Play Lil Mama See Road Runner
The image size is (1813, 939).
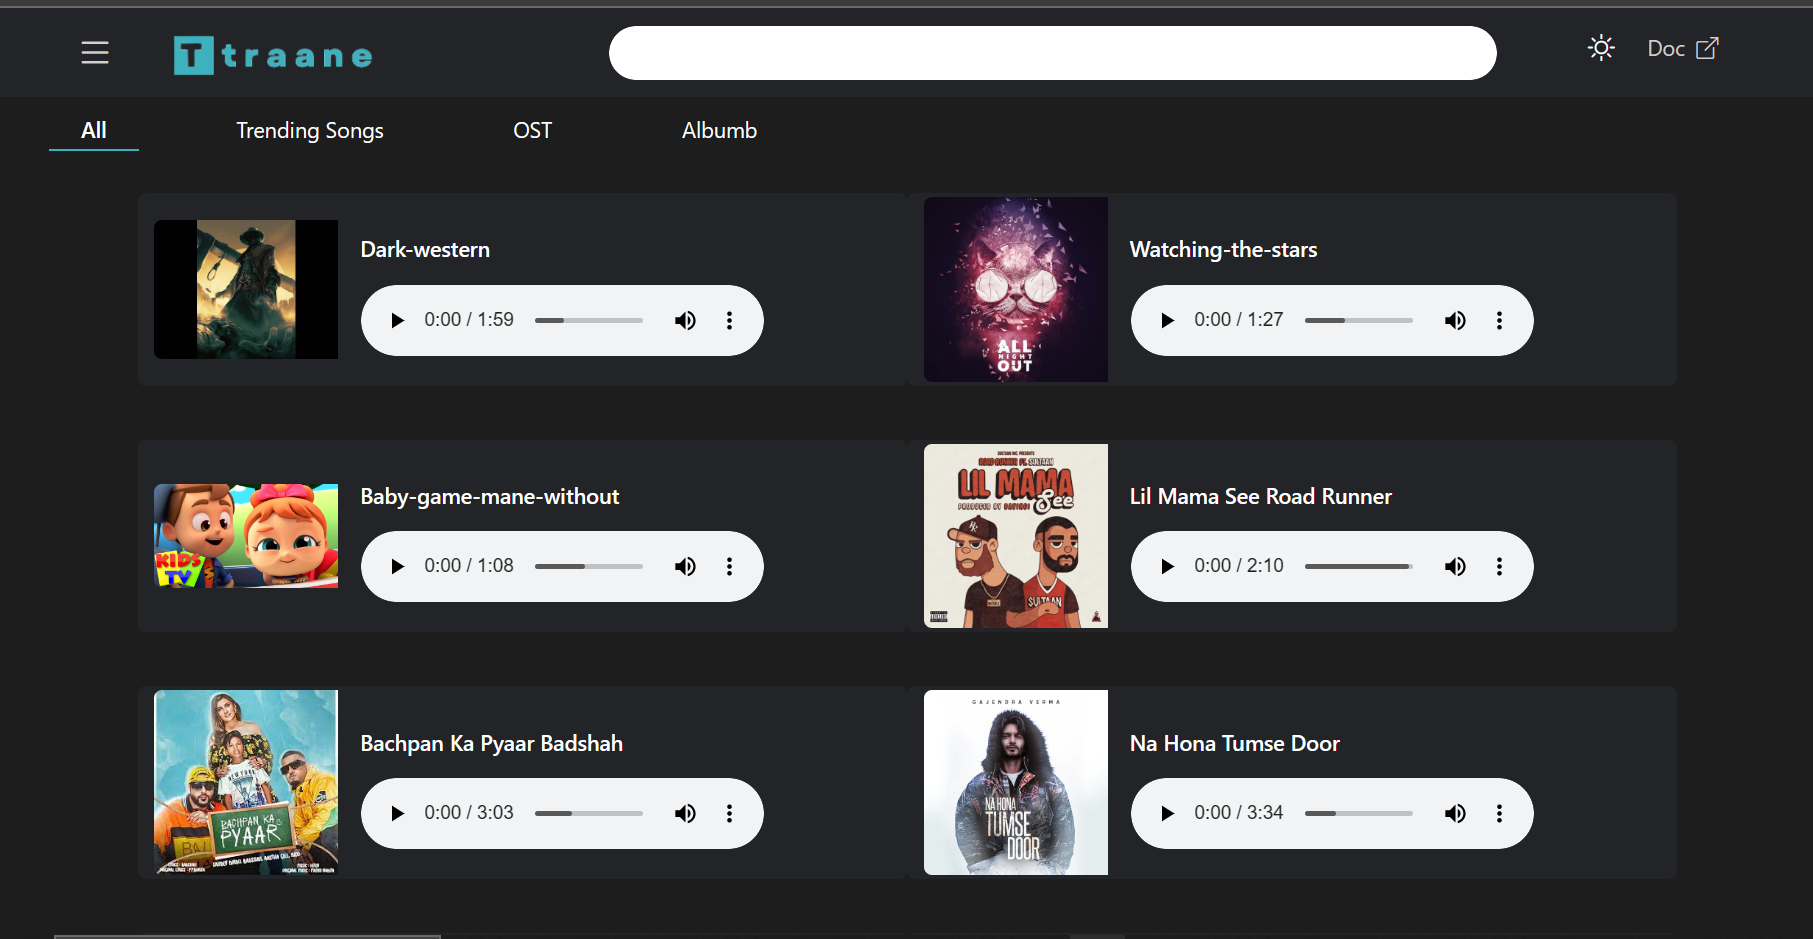(1167, 566)
